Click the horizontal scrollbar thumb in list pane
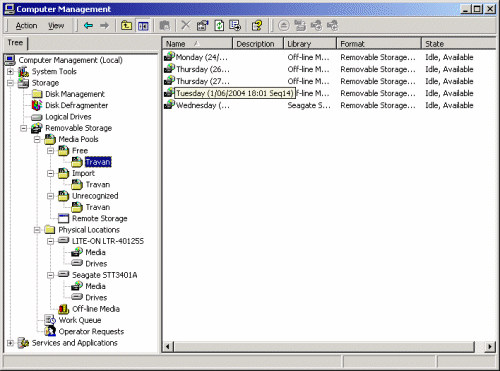 point(324,347)
